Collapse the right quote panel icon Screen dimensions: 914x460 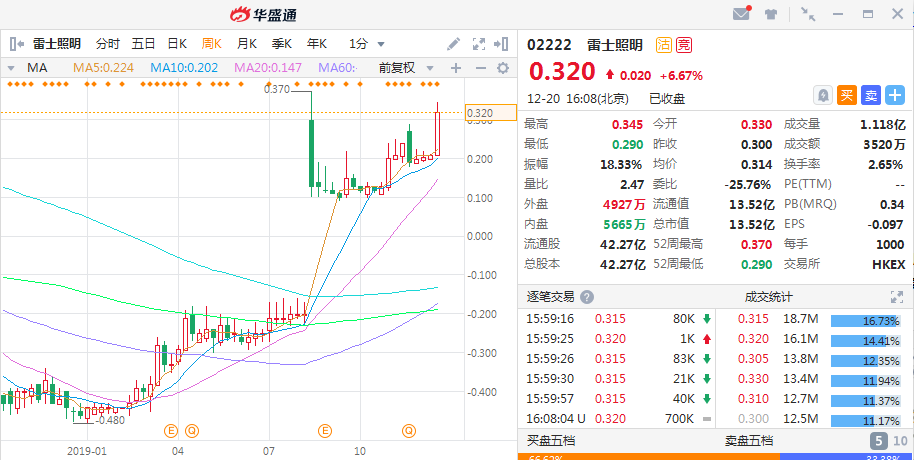(501, 44)
